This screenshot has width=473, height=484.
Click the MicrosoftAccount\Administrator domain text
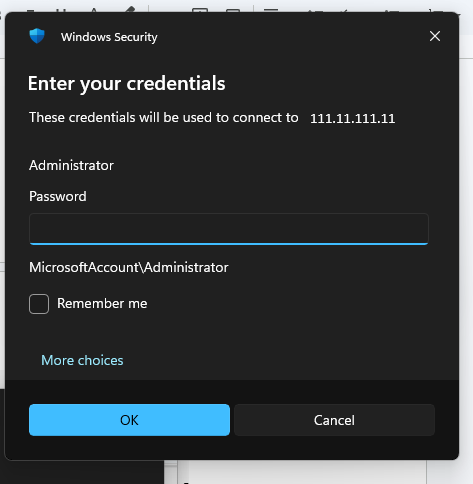[129, 267]
